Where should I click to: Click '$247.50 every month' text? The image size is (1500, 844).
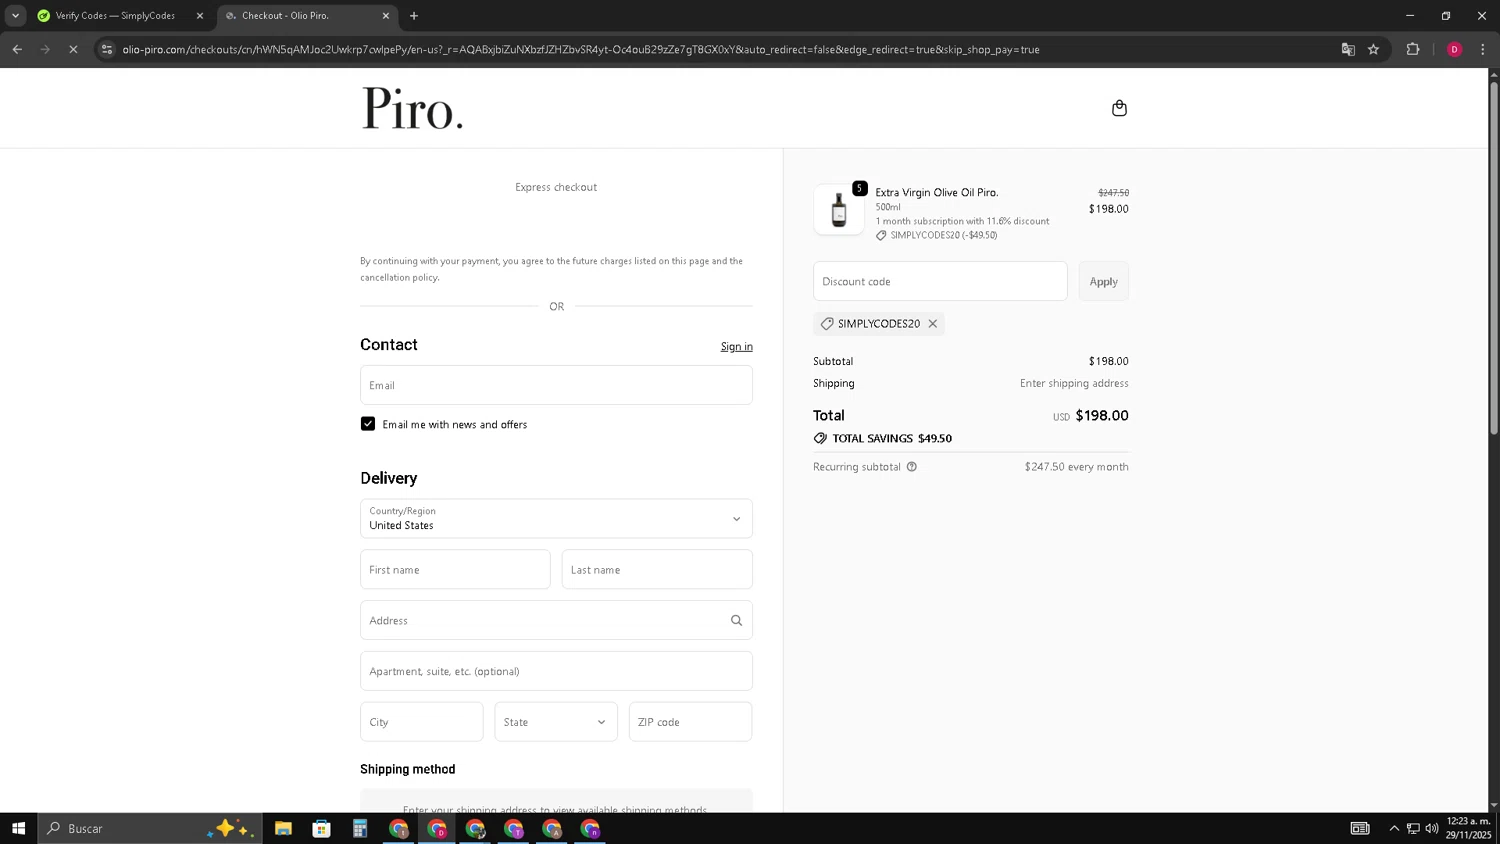click(1076, 467)
